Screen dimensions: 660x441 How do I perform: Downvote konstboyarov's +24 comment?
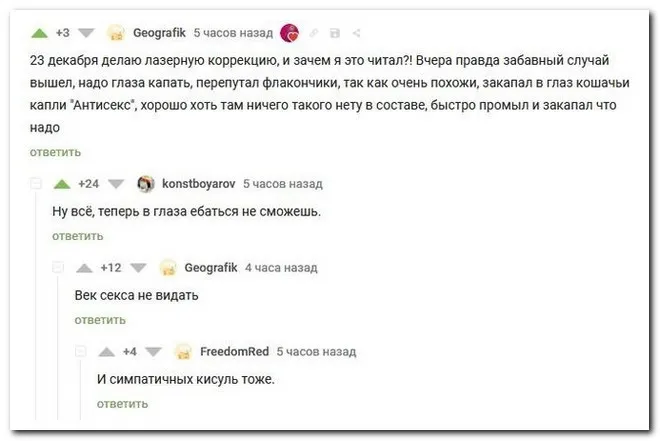pos(113,184)
